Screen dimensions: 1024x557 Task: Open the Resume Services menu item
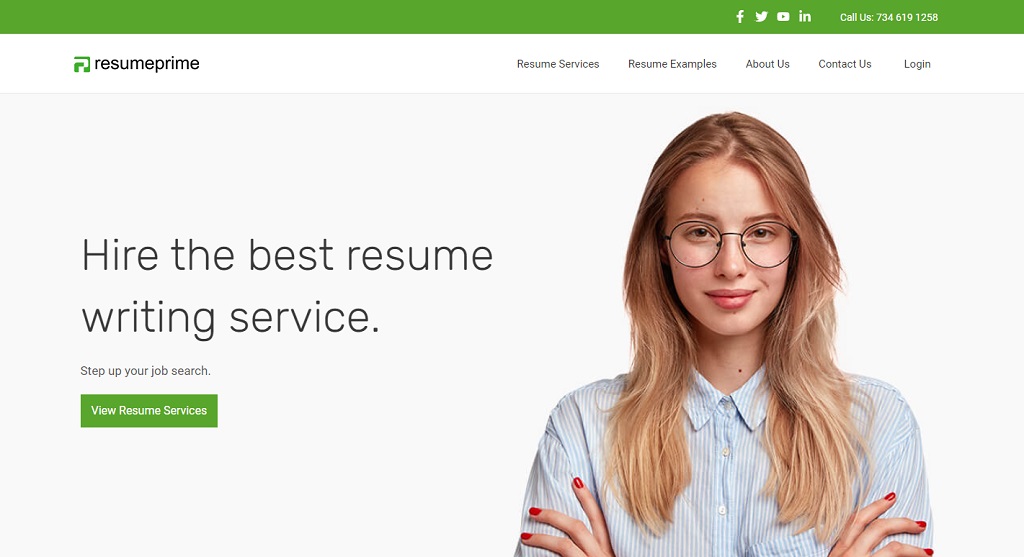(x=558, y=64)
